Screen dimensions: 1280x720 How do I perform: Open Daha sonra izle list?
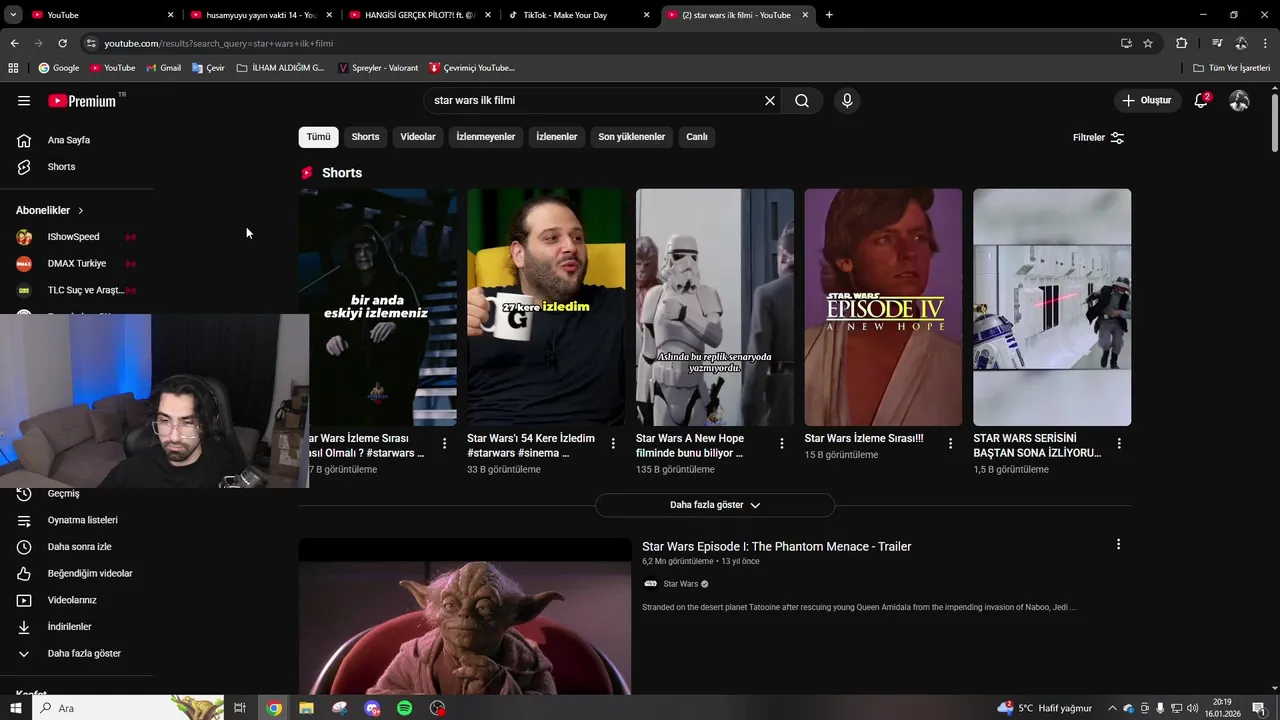coord(78,547)
